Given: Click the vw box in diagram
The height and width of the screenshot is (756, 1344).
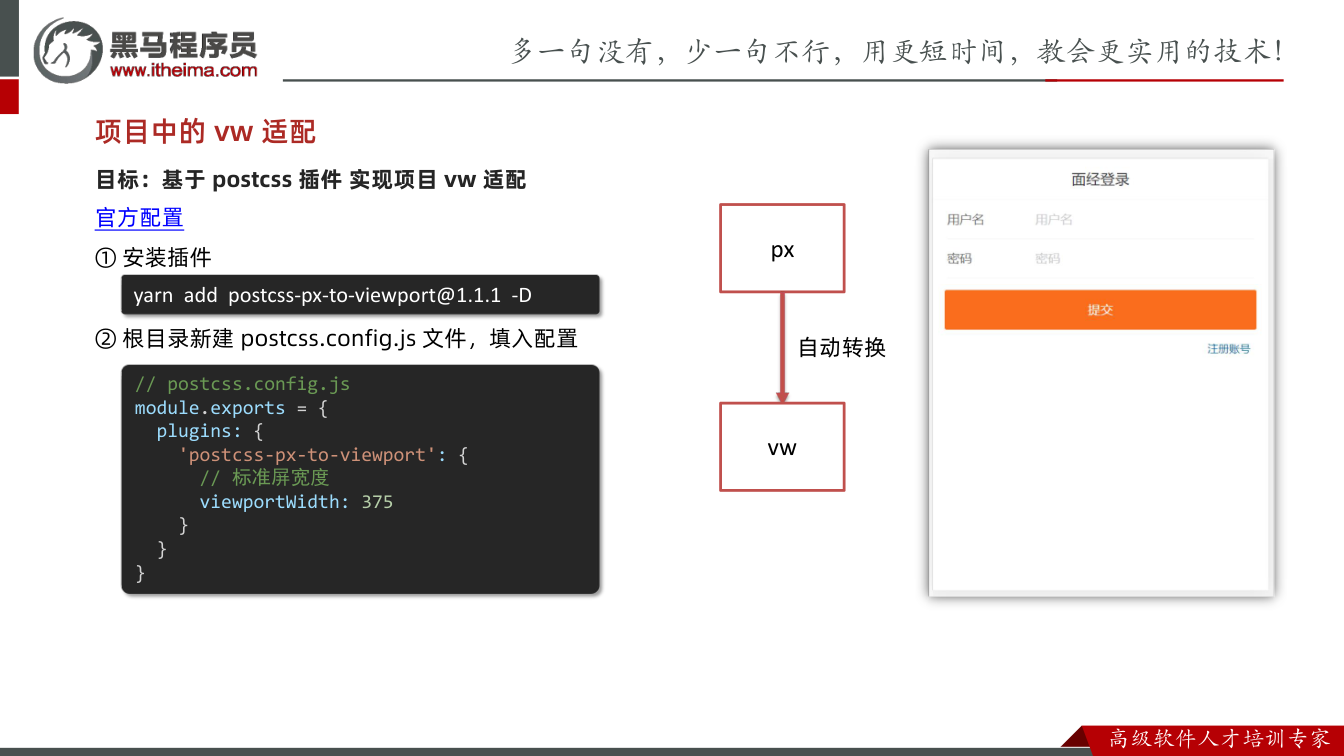Looking at the screenshot, I should click(782, 447).
